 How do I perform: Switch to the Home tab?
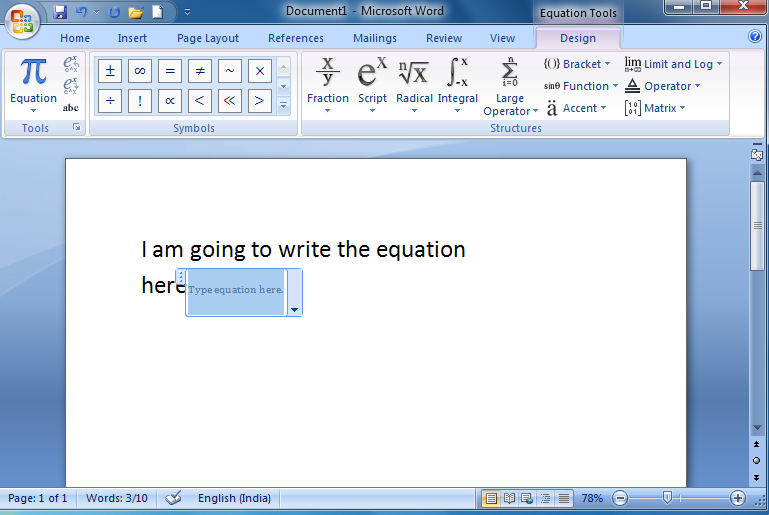click(x=75, y=38)
